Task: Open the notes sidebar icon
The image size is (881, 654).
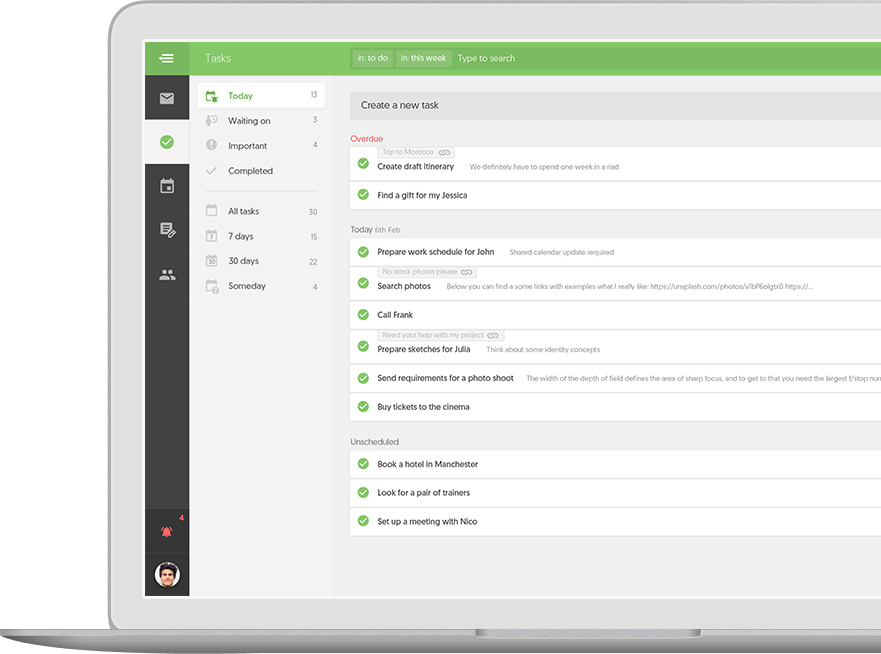Action: pyautogui.click(x=167, y=230)
